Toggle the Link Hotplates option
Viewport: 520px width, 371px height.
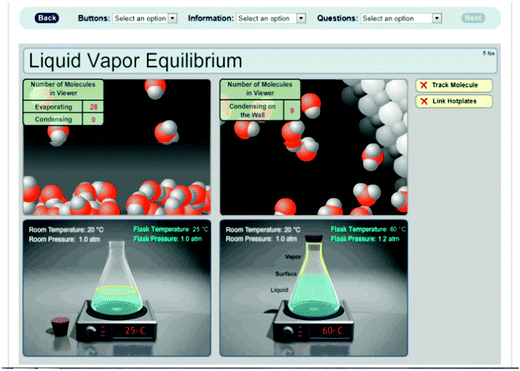point(454,101)
